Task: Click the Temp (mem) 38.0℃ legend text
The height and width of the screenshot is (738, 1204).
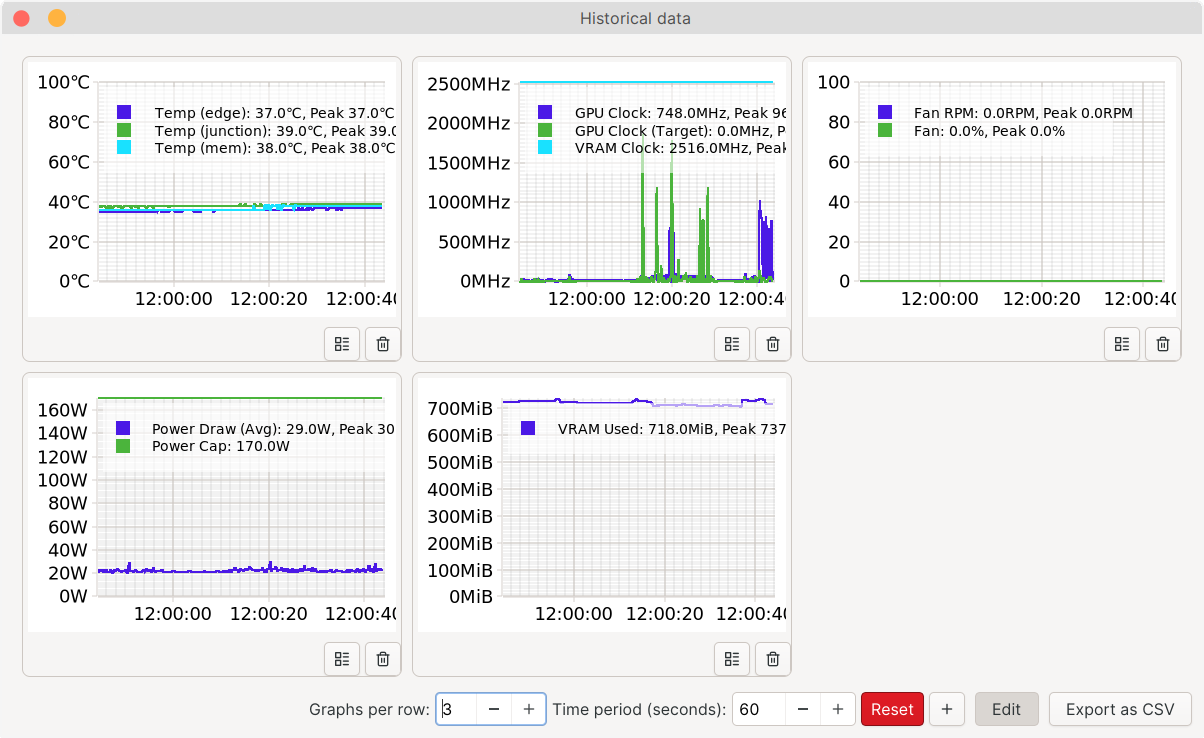Action: click(x=275, y=148)
